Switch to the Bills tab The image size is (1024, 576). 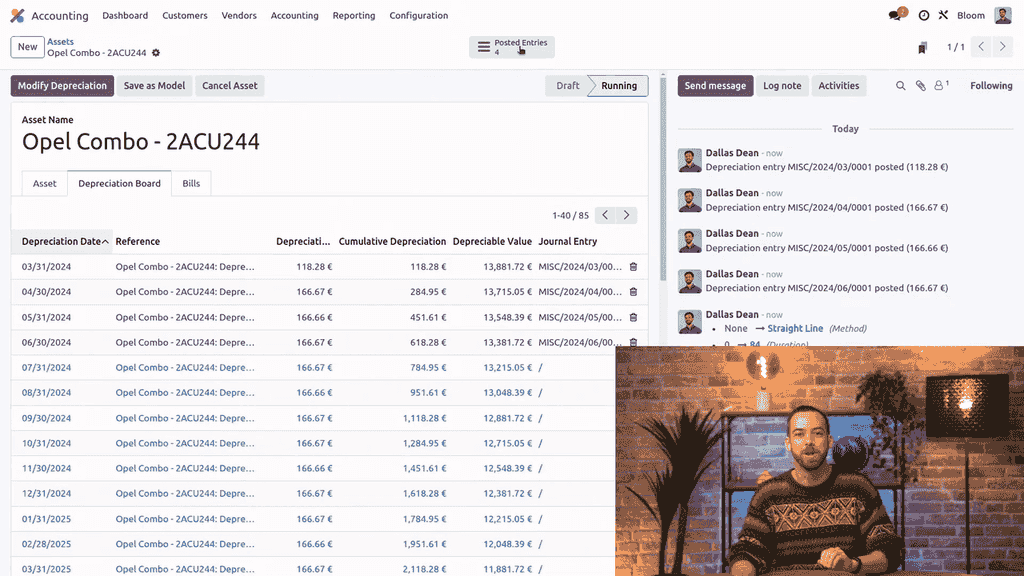(191, 184)
